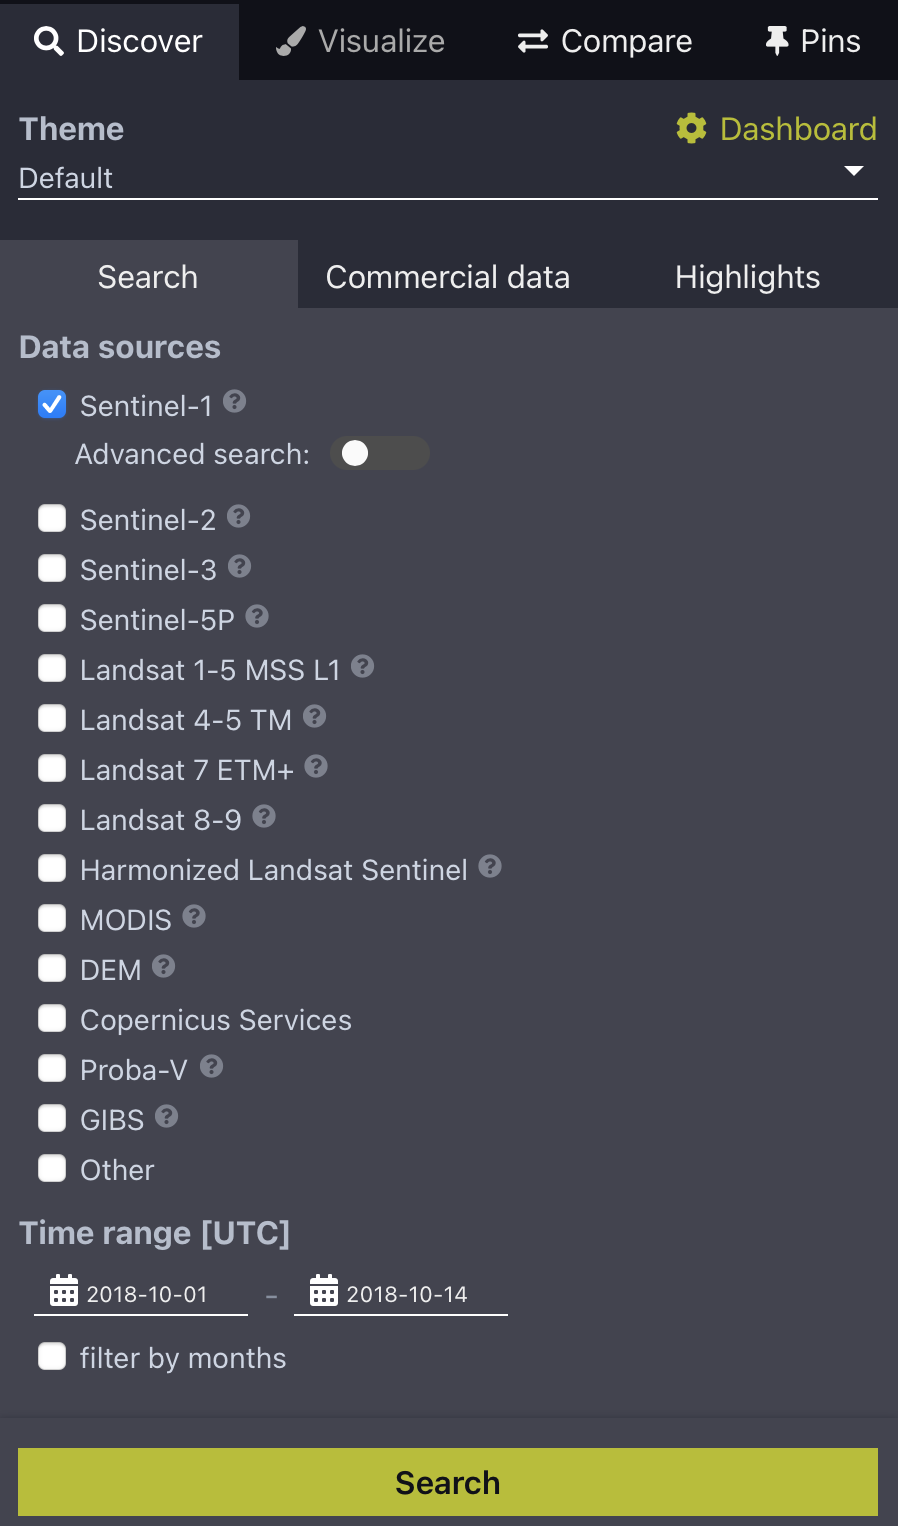Tick the Copernicus Services group checkbox
This screenshot has height=1526, width=898.
(x=52, y=1019)
